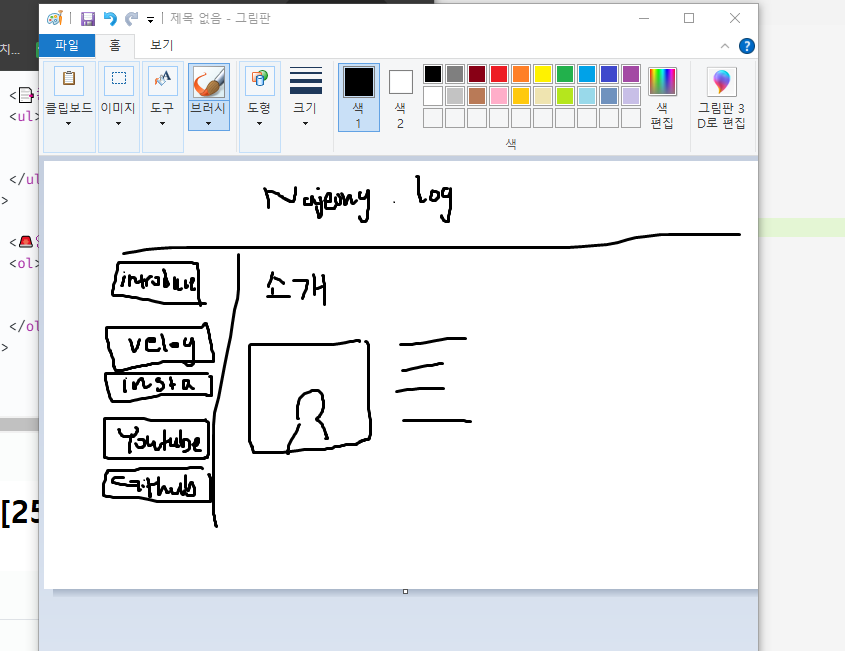Pick the light yellow cream swatch

(x=543, y=96)
